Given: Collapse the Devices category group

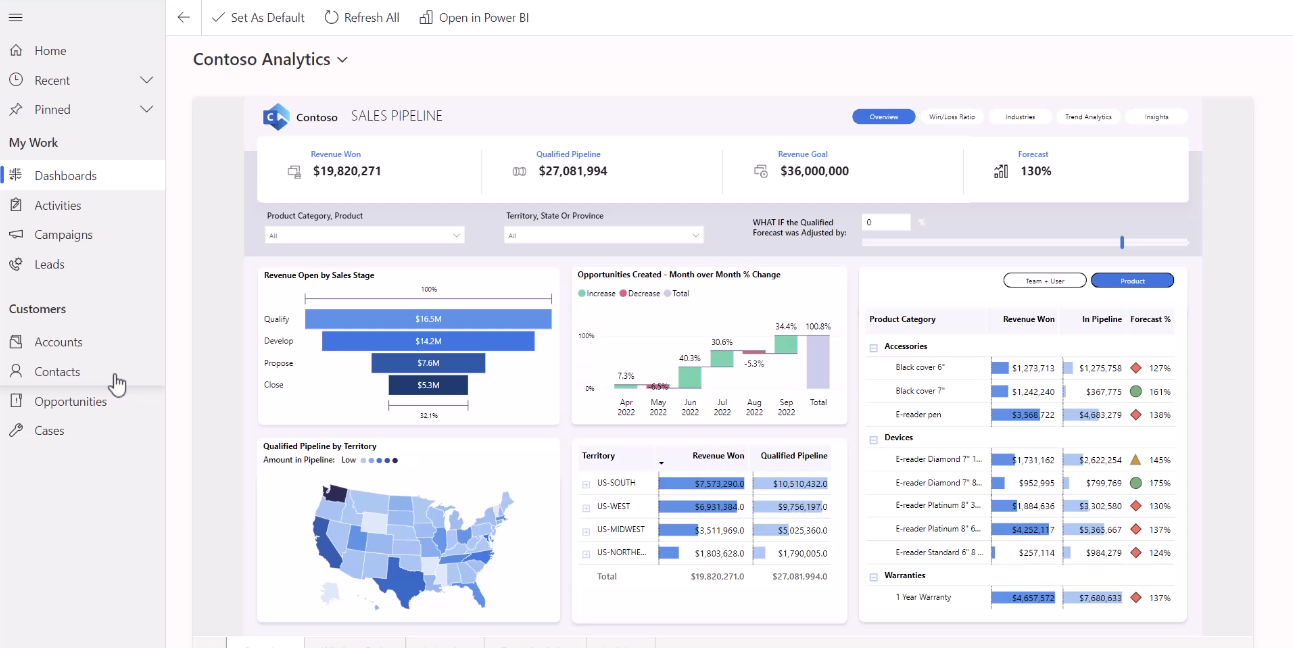Looking at the screenshot, I should pyautogui.click(x=873, y=438).
